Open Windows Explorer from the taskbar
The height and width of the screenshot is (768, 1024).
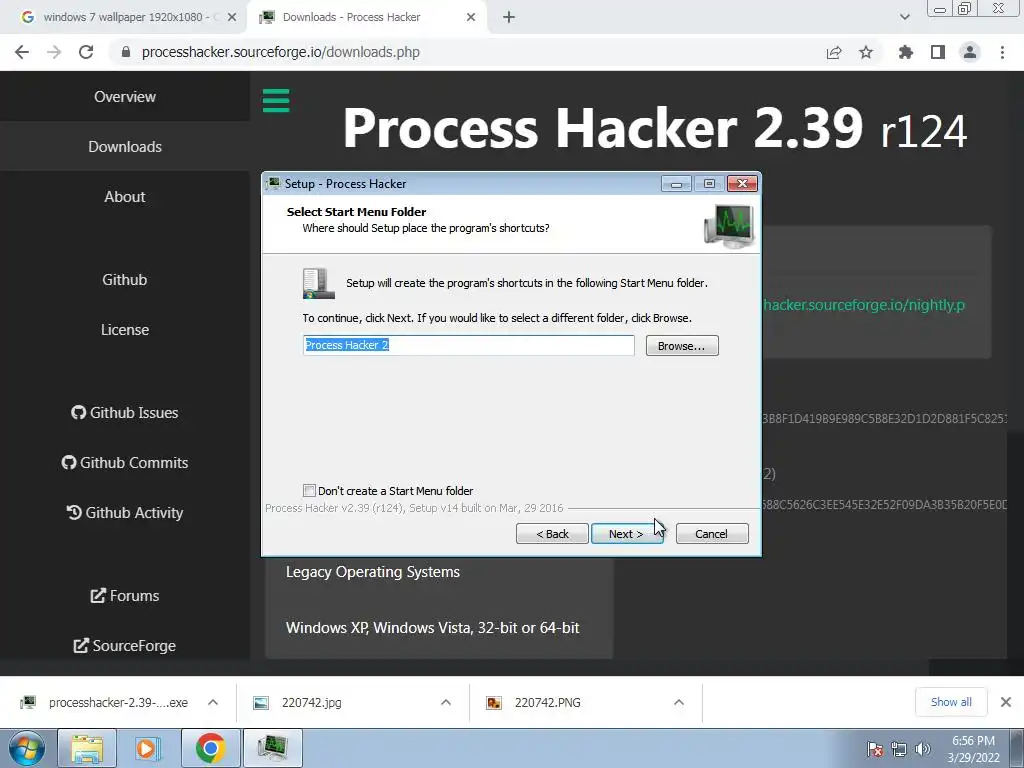pos(87,748)
